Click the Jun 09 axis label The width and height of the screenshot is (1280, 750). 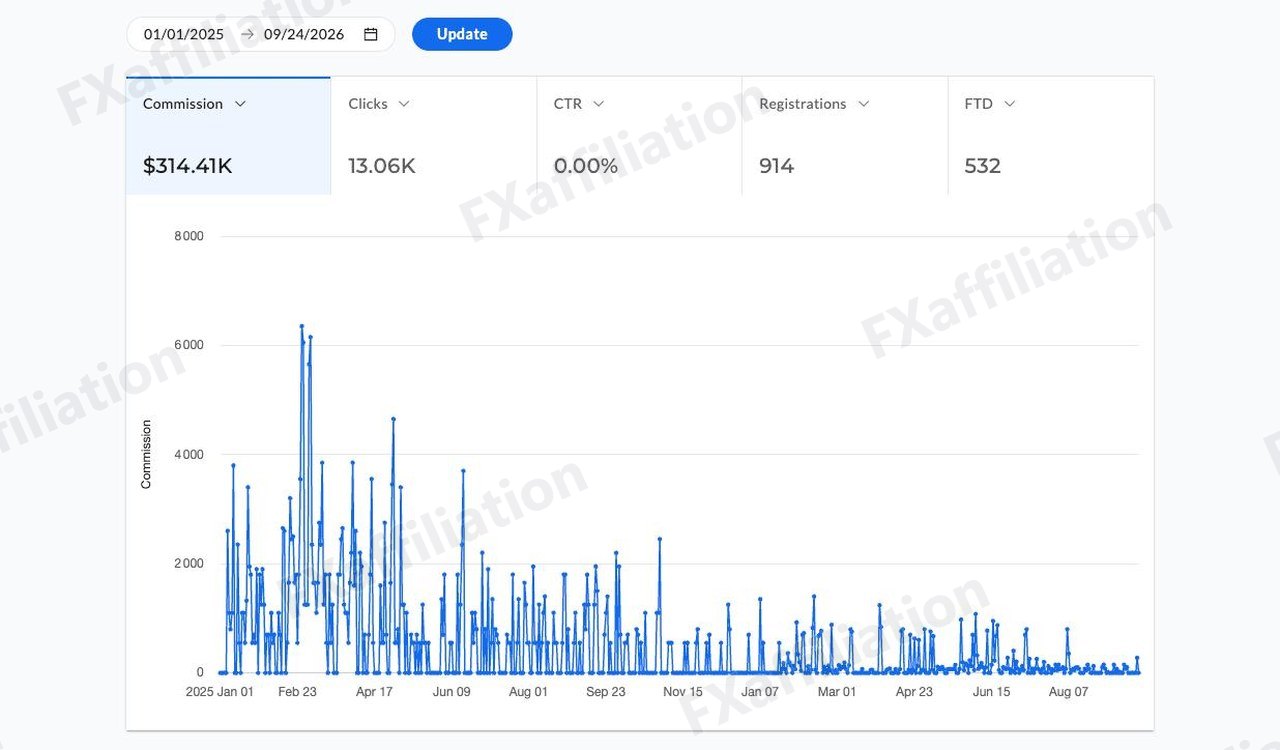[x=451, y=692]
